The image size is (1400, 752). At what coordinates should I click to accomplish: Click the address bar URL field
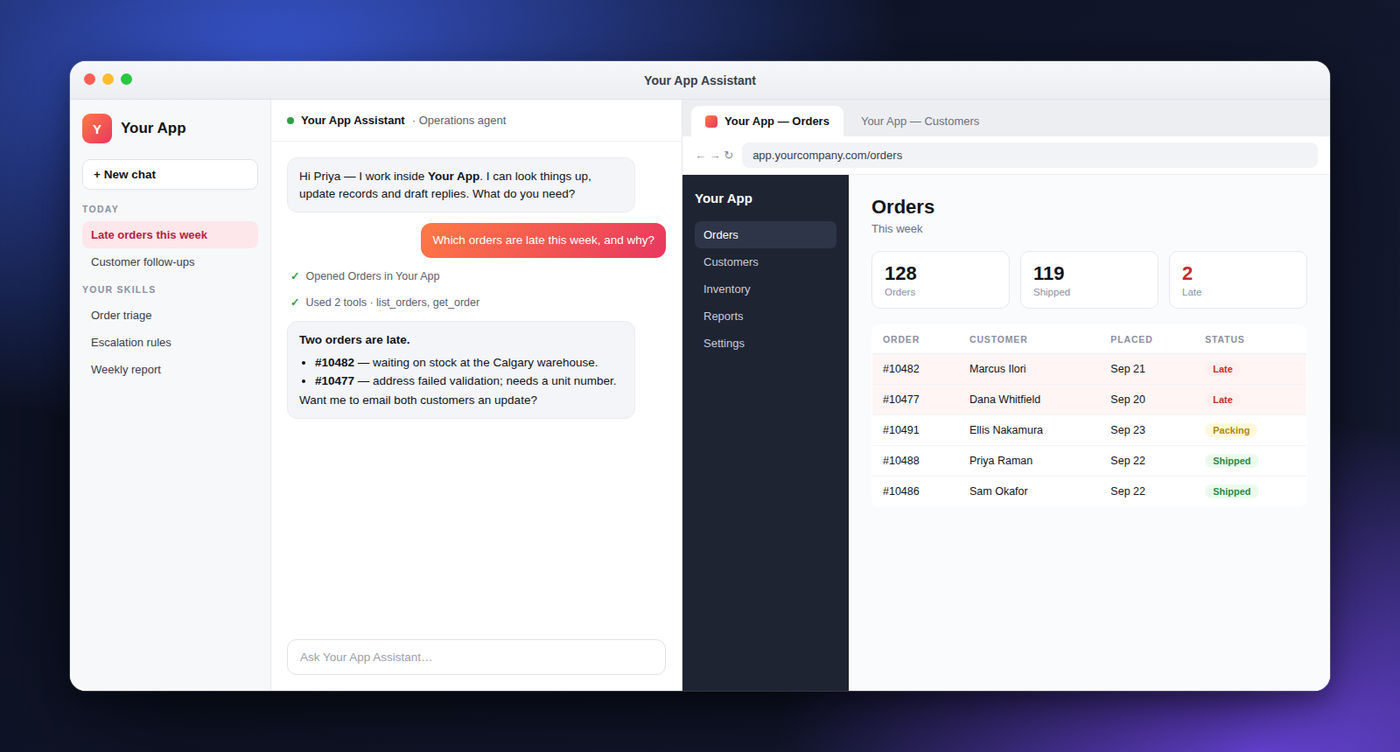[1030, 155]
